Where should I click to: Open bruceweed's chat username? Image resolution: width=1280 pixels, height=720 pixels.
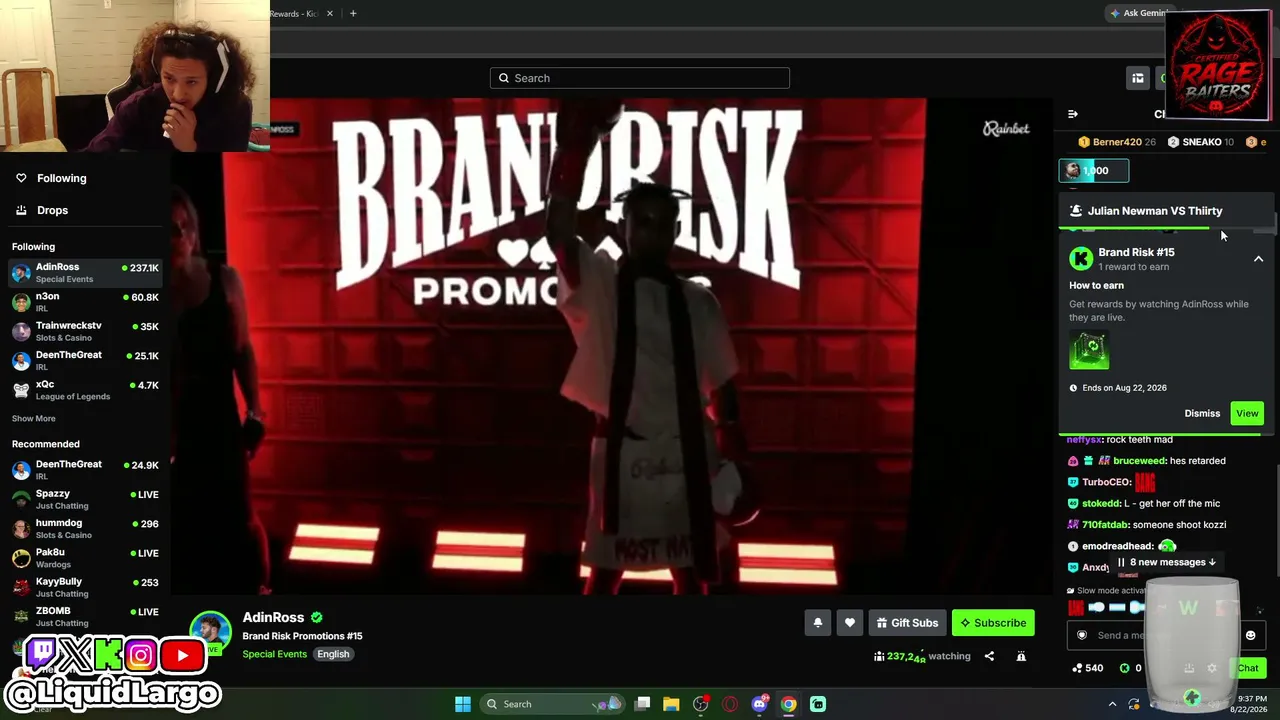(x=1140, y=461)
